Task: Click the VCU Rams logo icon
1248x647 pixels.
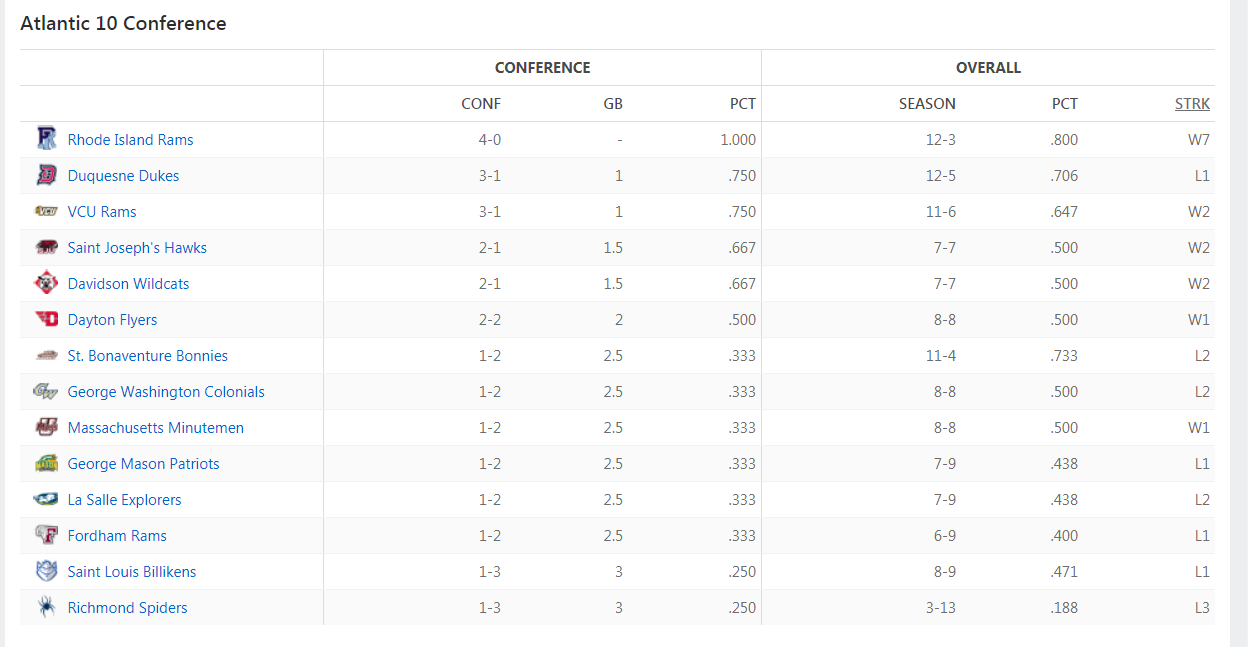Action: (46, 211)
